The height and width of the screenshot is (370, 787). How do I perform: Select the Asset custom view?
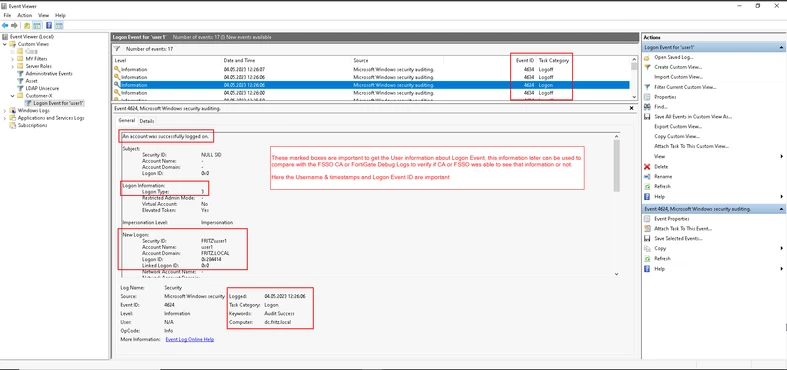point(31,81)
